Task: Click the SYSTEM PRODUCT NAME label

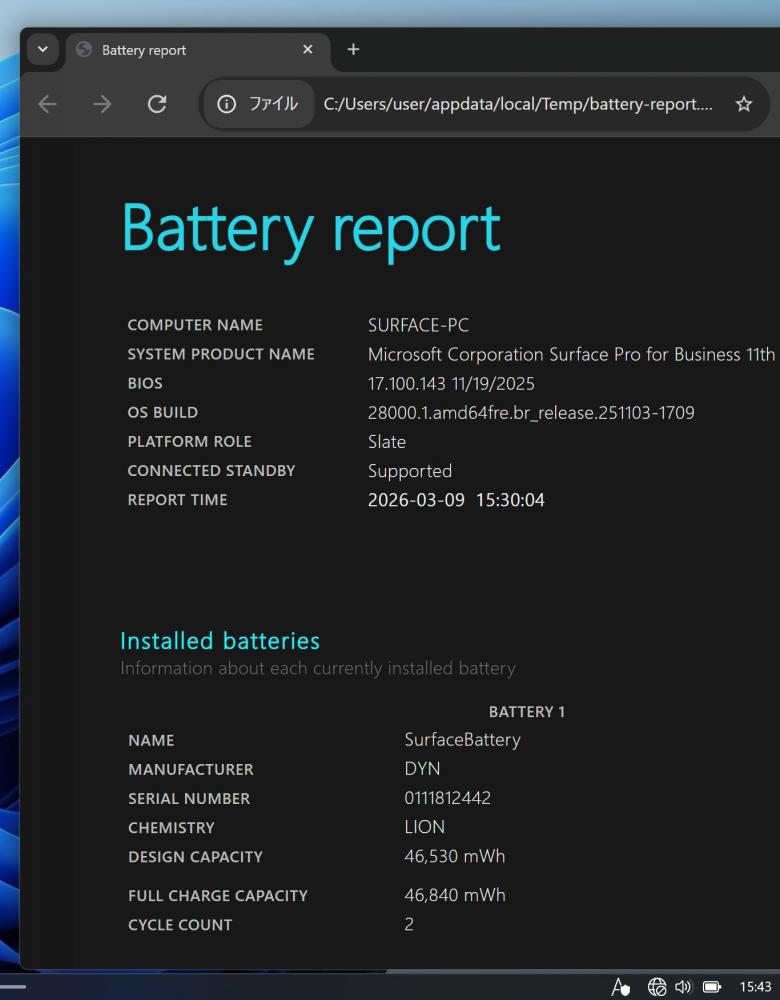Action: coord(221,354)
